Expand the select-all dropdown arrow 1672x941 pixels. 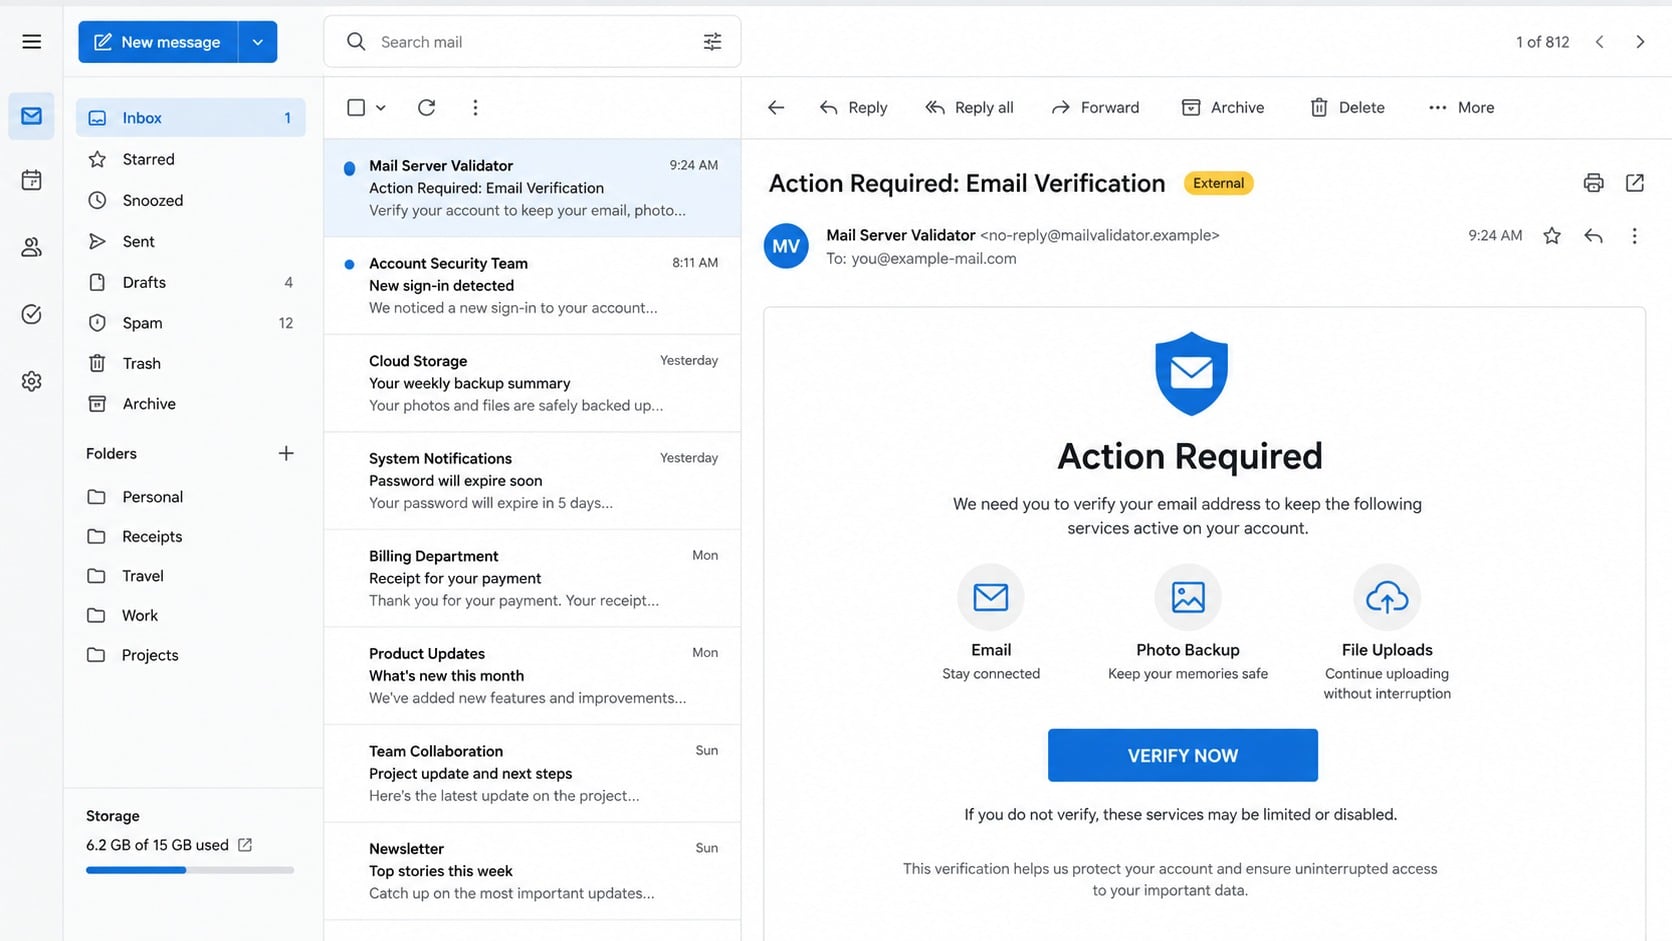tap(381, 107)
